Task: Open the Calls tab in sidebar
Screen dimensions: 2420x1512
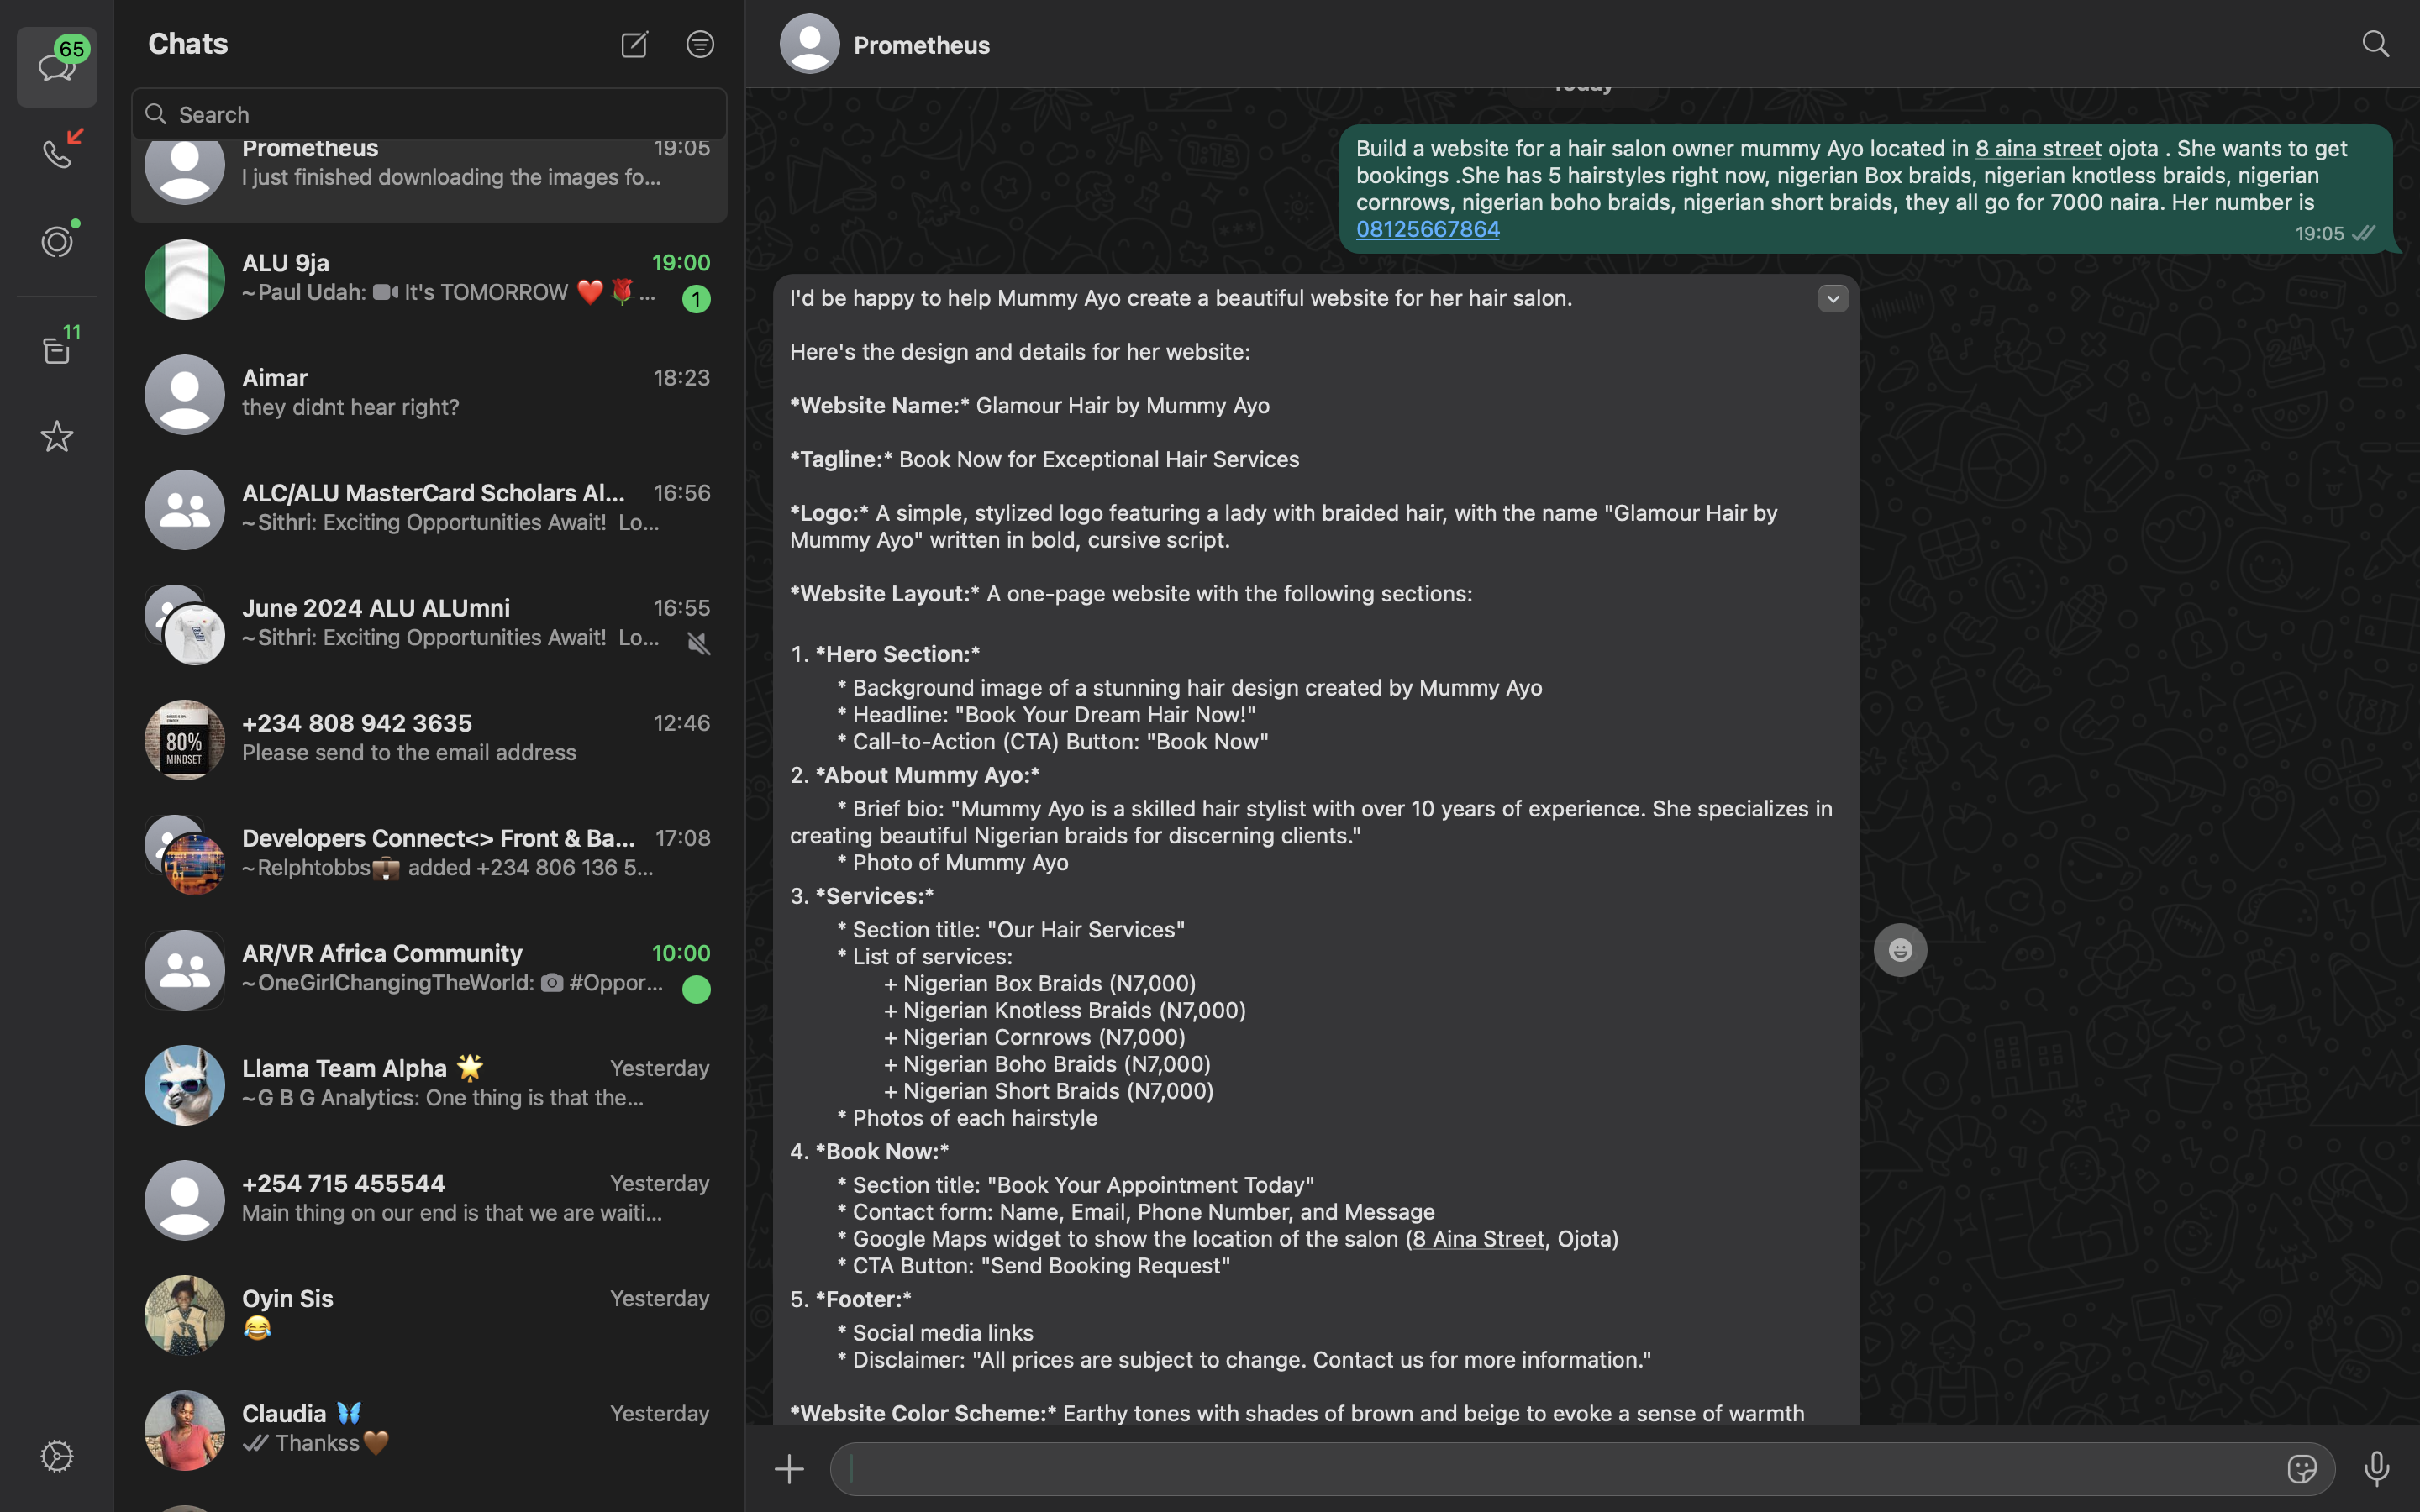Action: [57, 153]
